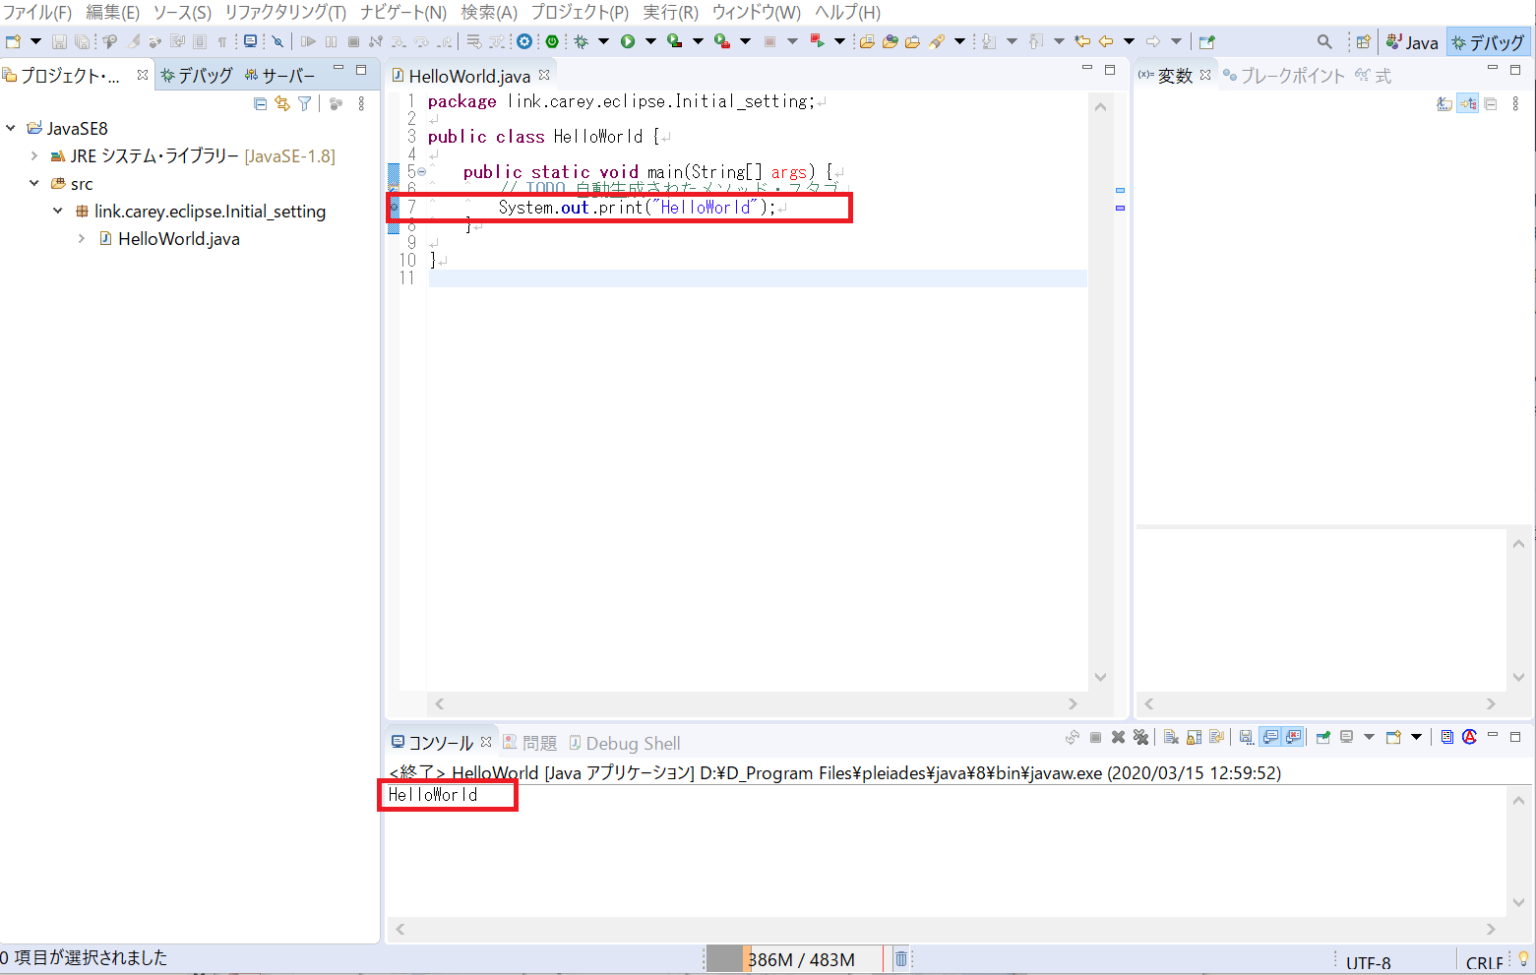1536x975 pixels.
Task: Open the ファイル(F) menu
Action: click(x=37, y=12)
